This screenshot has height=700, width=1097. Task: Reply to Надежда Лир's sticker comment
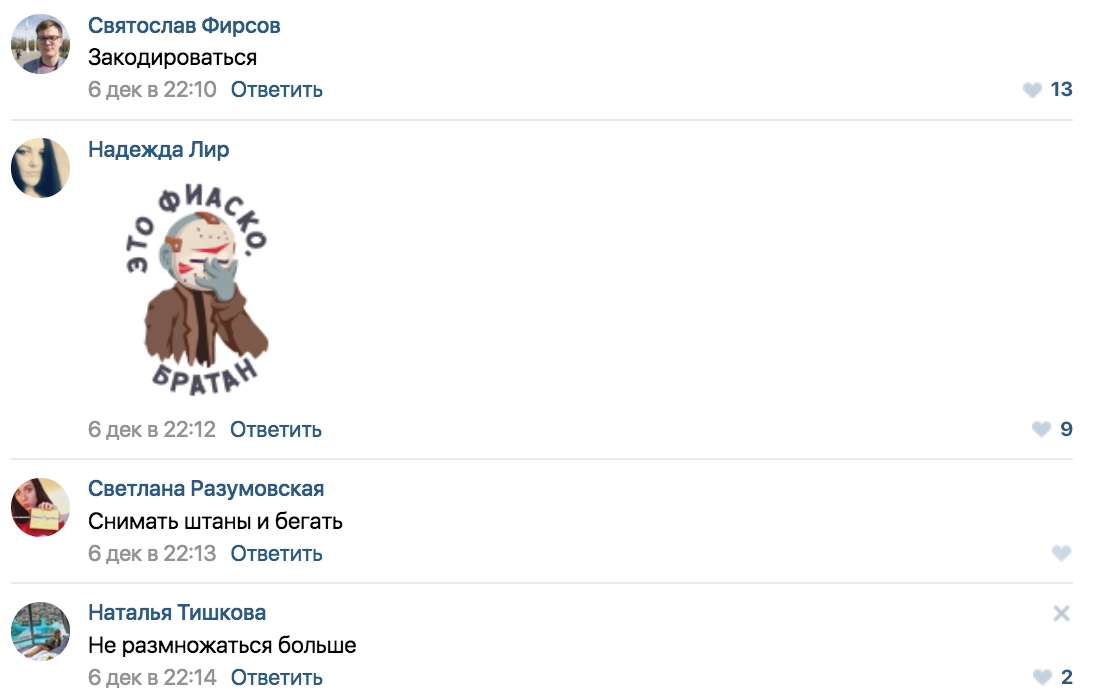click(276, 430)
